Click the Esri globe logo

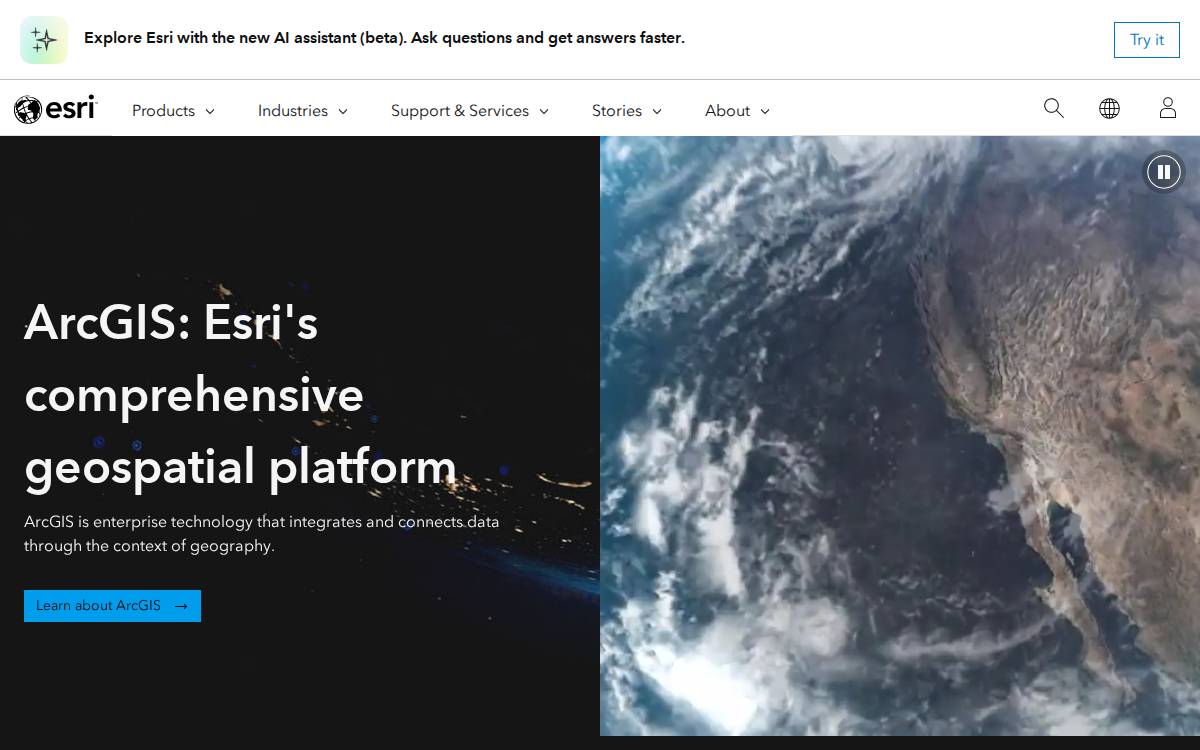tap(55, 109)
